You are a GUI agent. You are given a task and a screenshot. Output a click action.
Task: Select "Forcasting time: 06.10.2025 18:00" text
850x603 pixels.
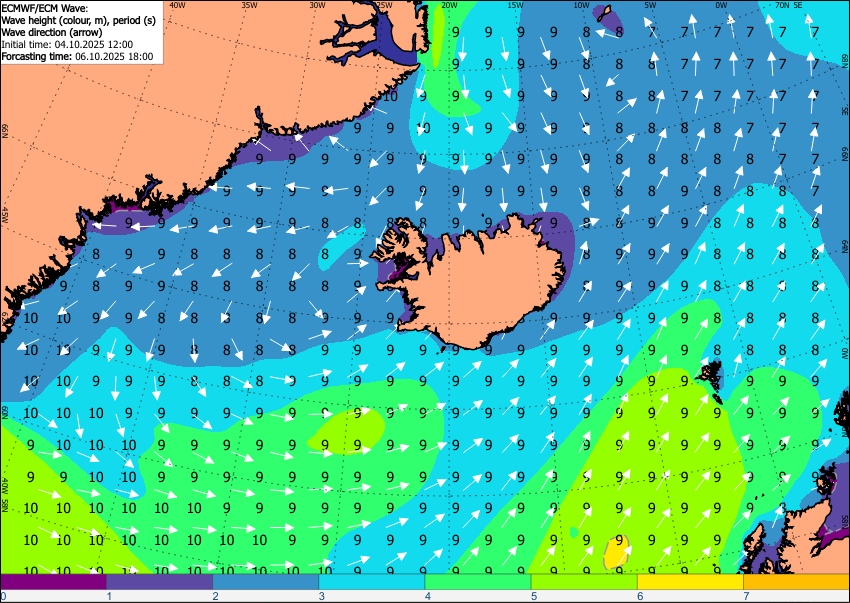(x=78, y=56)
